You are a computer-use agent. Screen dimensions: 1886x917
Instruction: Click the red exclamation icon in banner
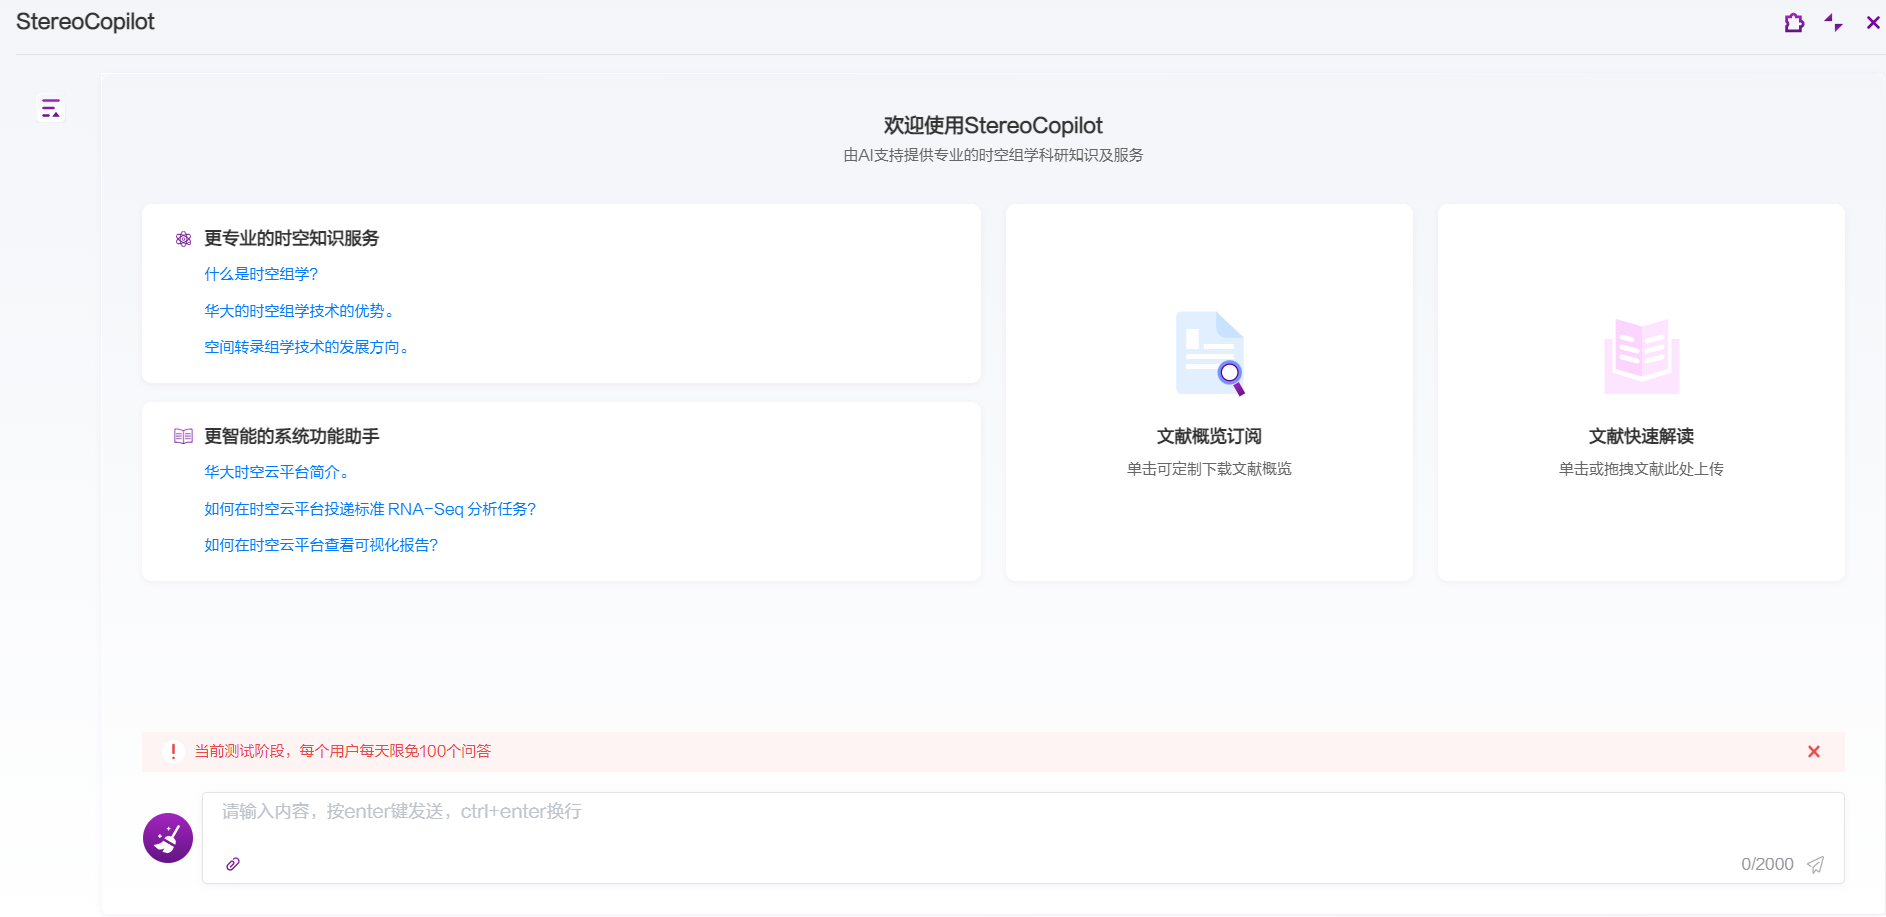pos(173,751)
